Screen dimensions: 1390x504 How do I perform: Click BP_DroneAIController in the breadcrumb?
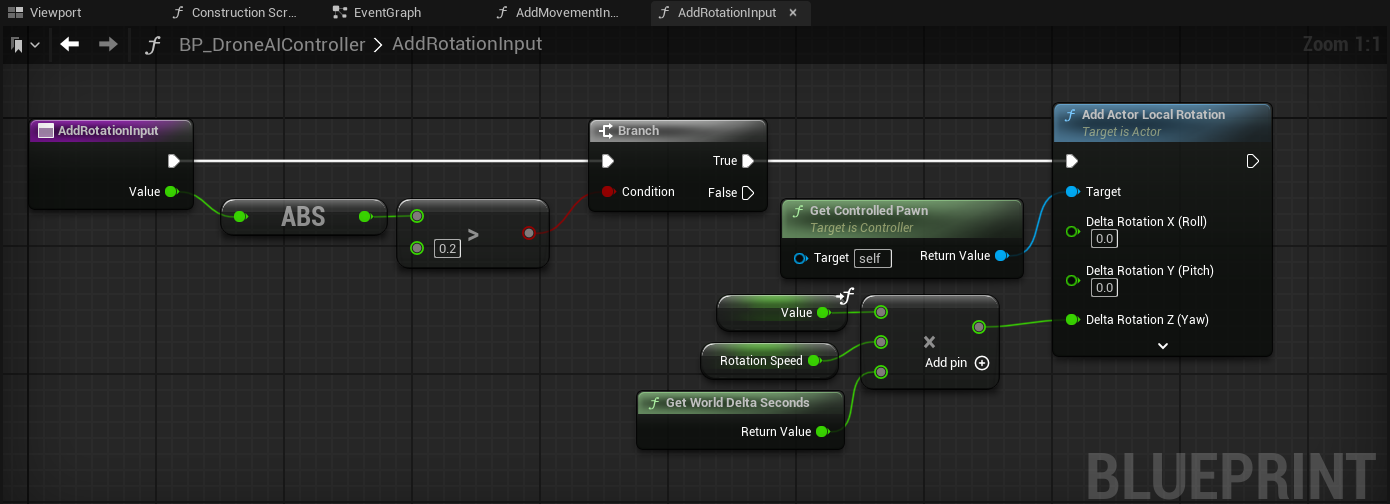click(272, 44)
